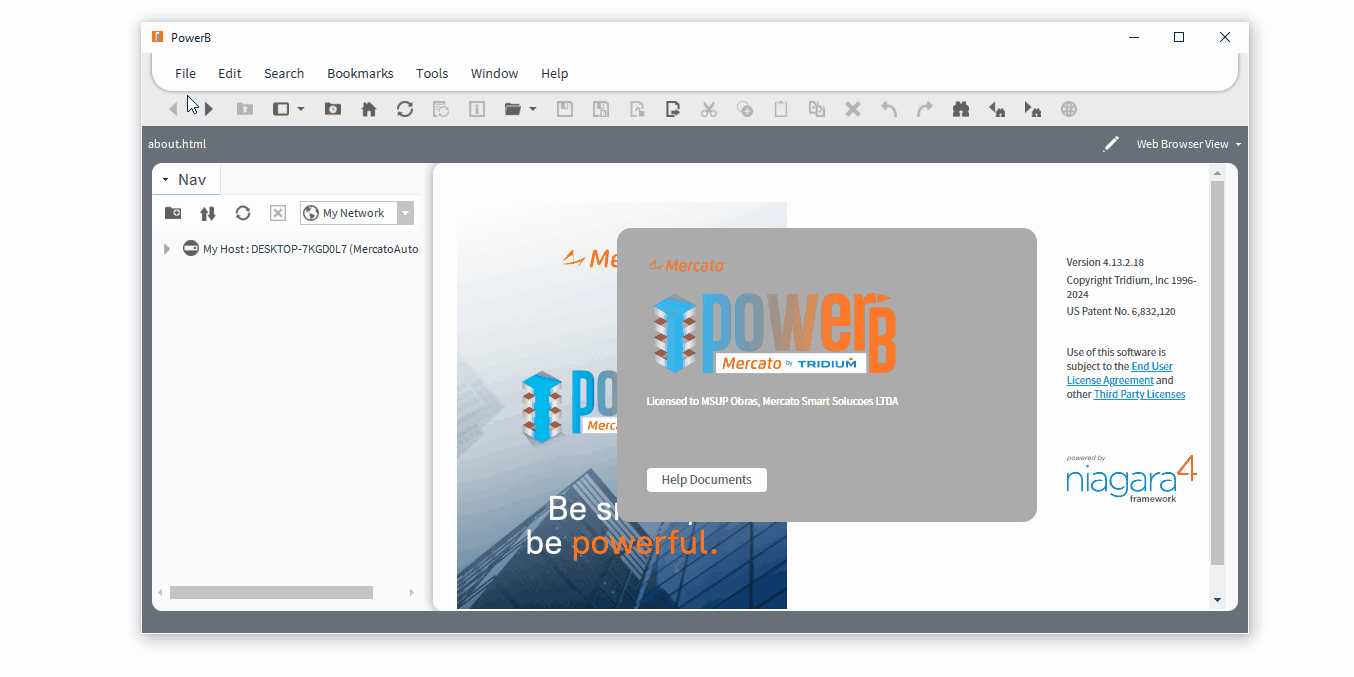Viewport: 1354px width, 677px height.
Task: Click the pencil edit icon near Web Browser View
Action: click(1111, 144)
